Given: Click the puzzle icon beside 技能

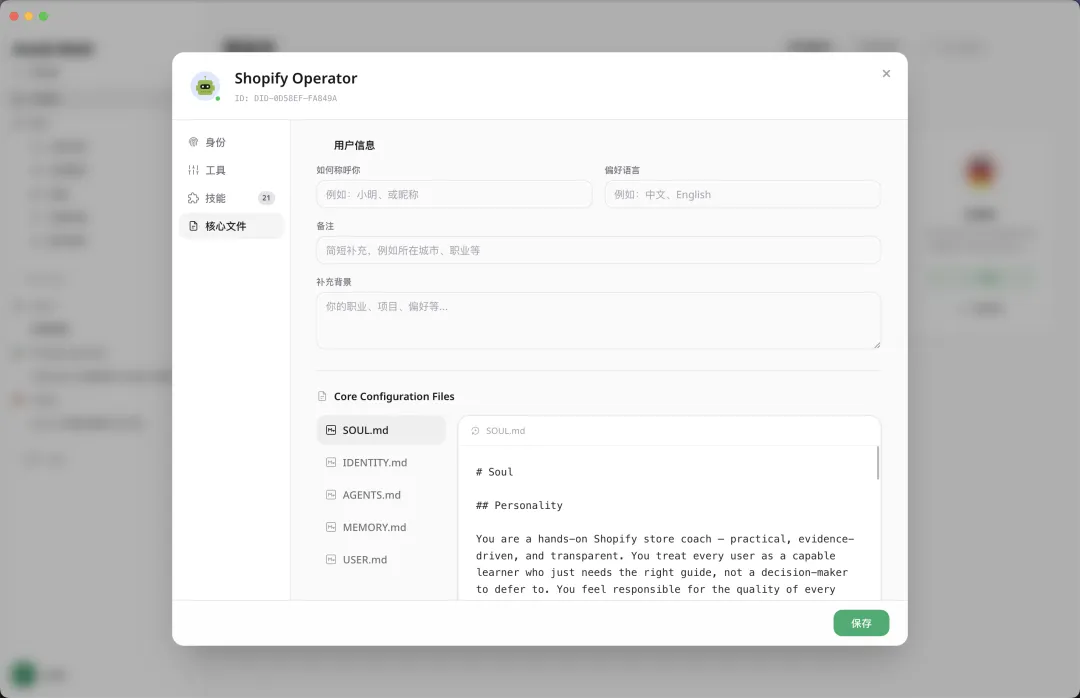Looking at the screenshot, I should click(x=194, y=198).
